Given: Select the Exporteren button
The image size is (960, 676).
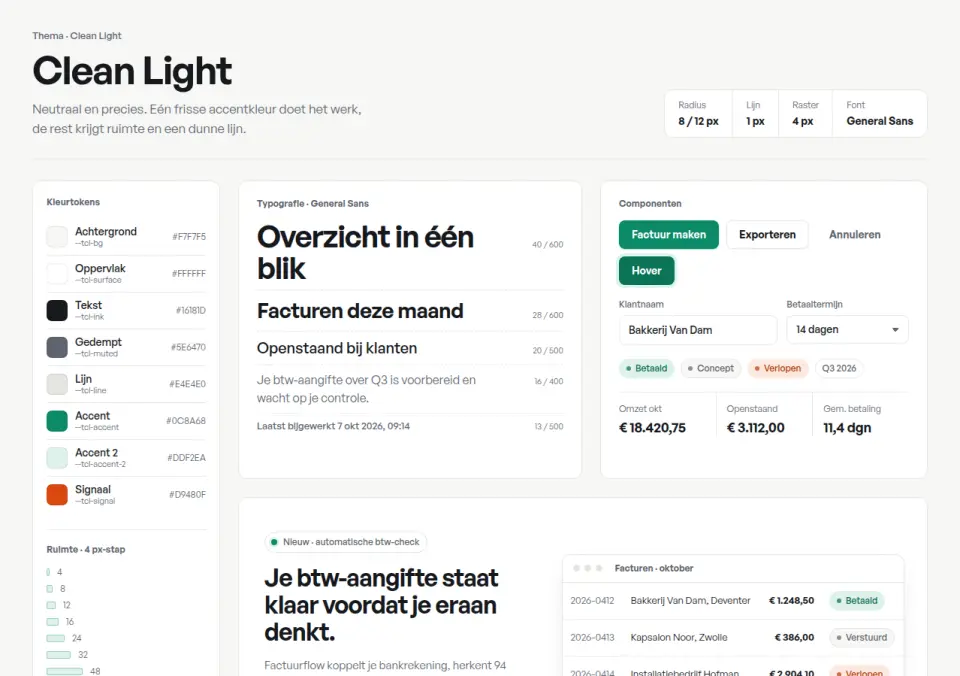Looking at the screenshot, I should (767, 235).
